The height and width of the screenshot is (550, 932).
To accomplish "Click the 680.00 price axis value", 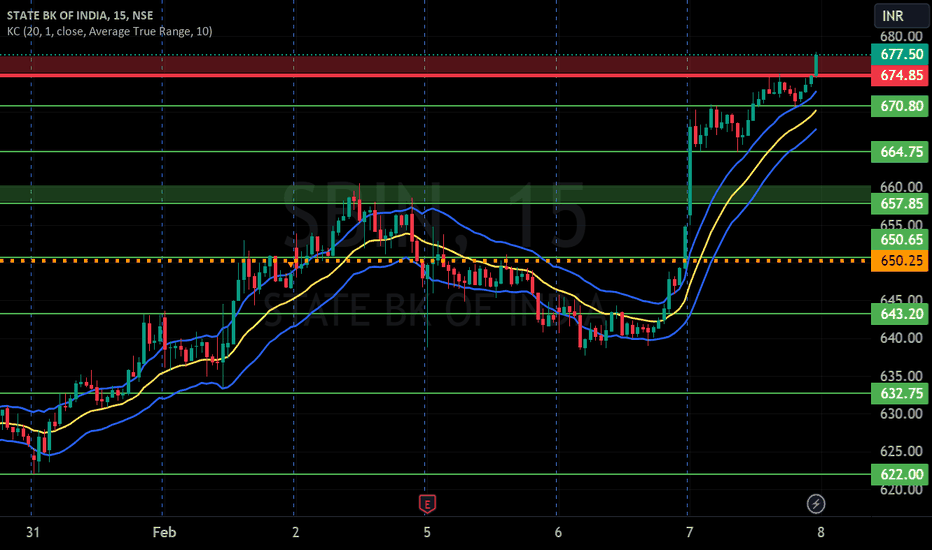I will click(901, 36).
